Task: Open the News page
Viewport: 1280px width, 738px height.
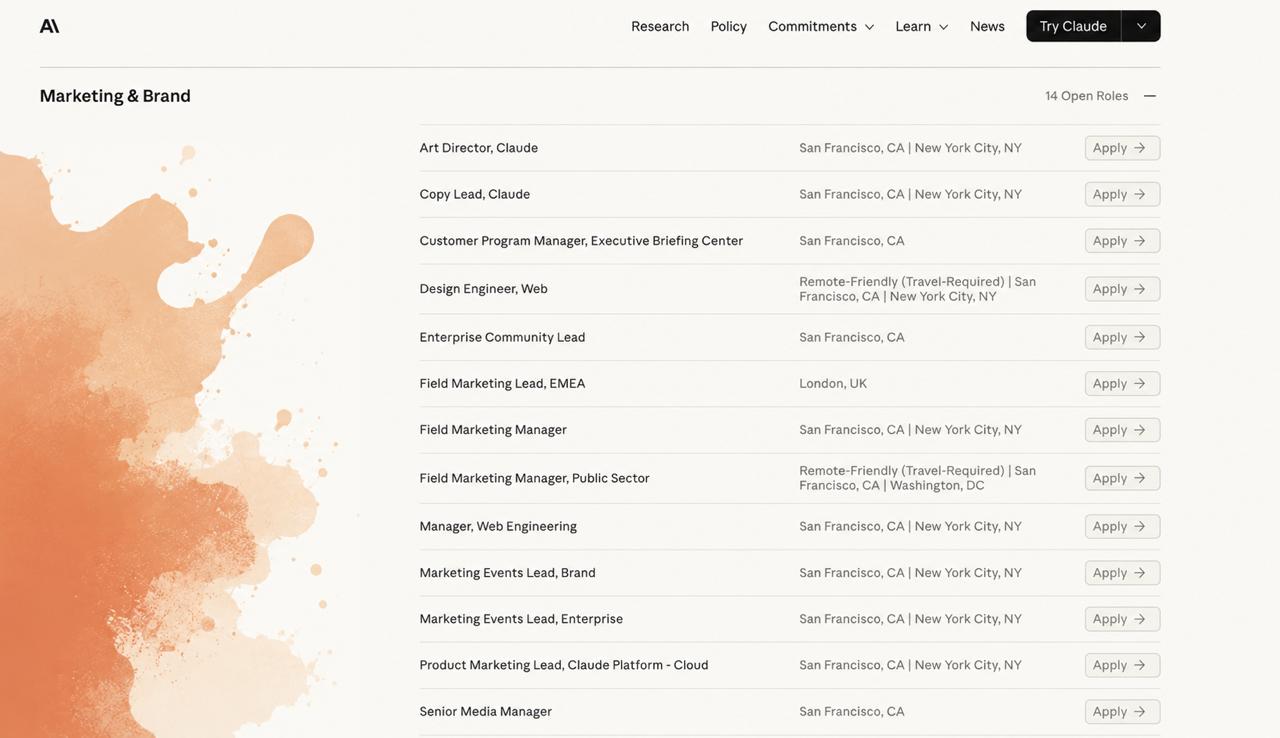Action: (x=987, y=26)
